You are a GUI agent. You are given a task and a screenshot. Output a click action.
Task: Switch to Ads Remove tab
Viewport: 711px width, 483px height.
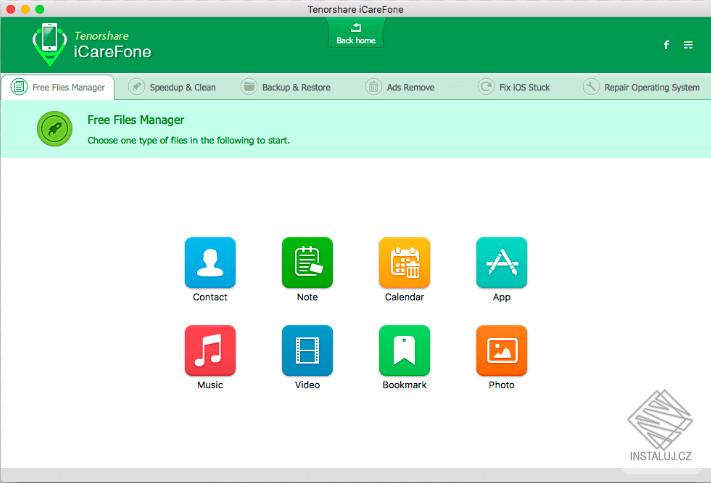[x=400, y=87]
